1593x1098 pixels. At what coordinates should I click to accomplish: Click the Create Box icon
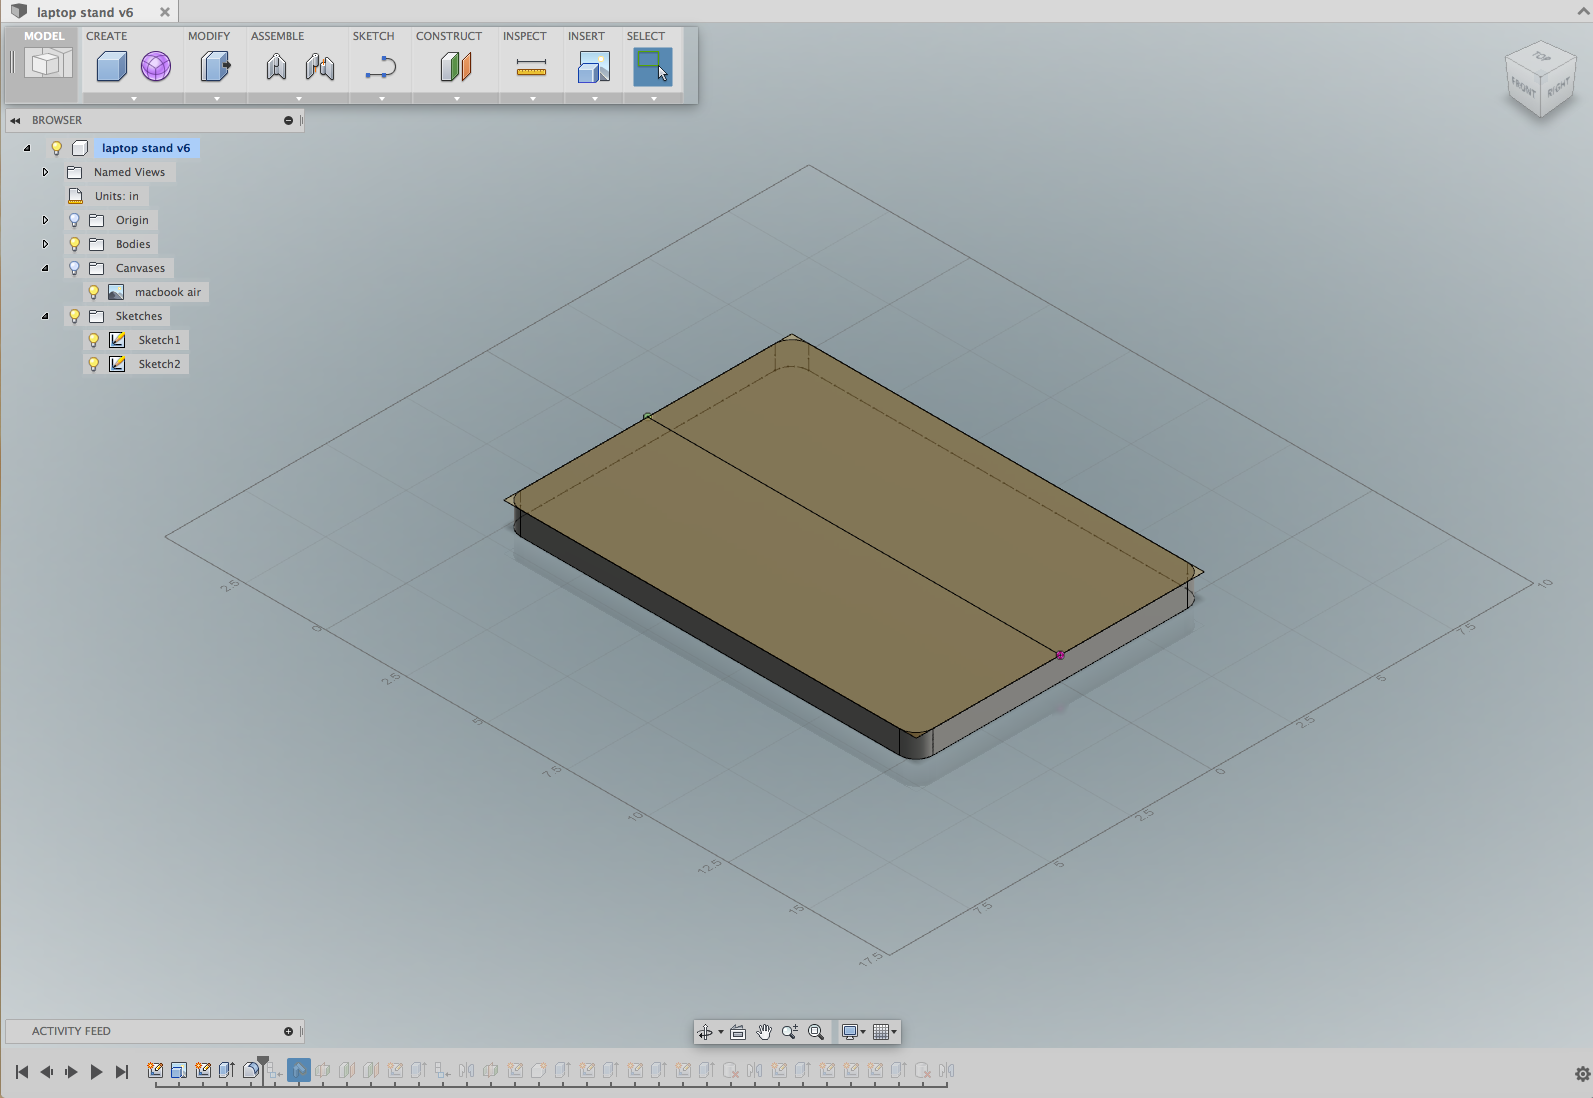pos(111,67)
